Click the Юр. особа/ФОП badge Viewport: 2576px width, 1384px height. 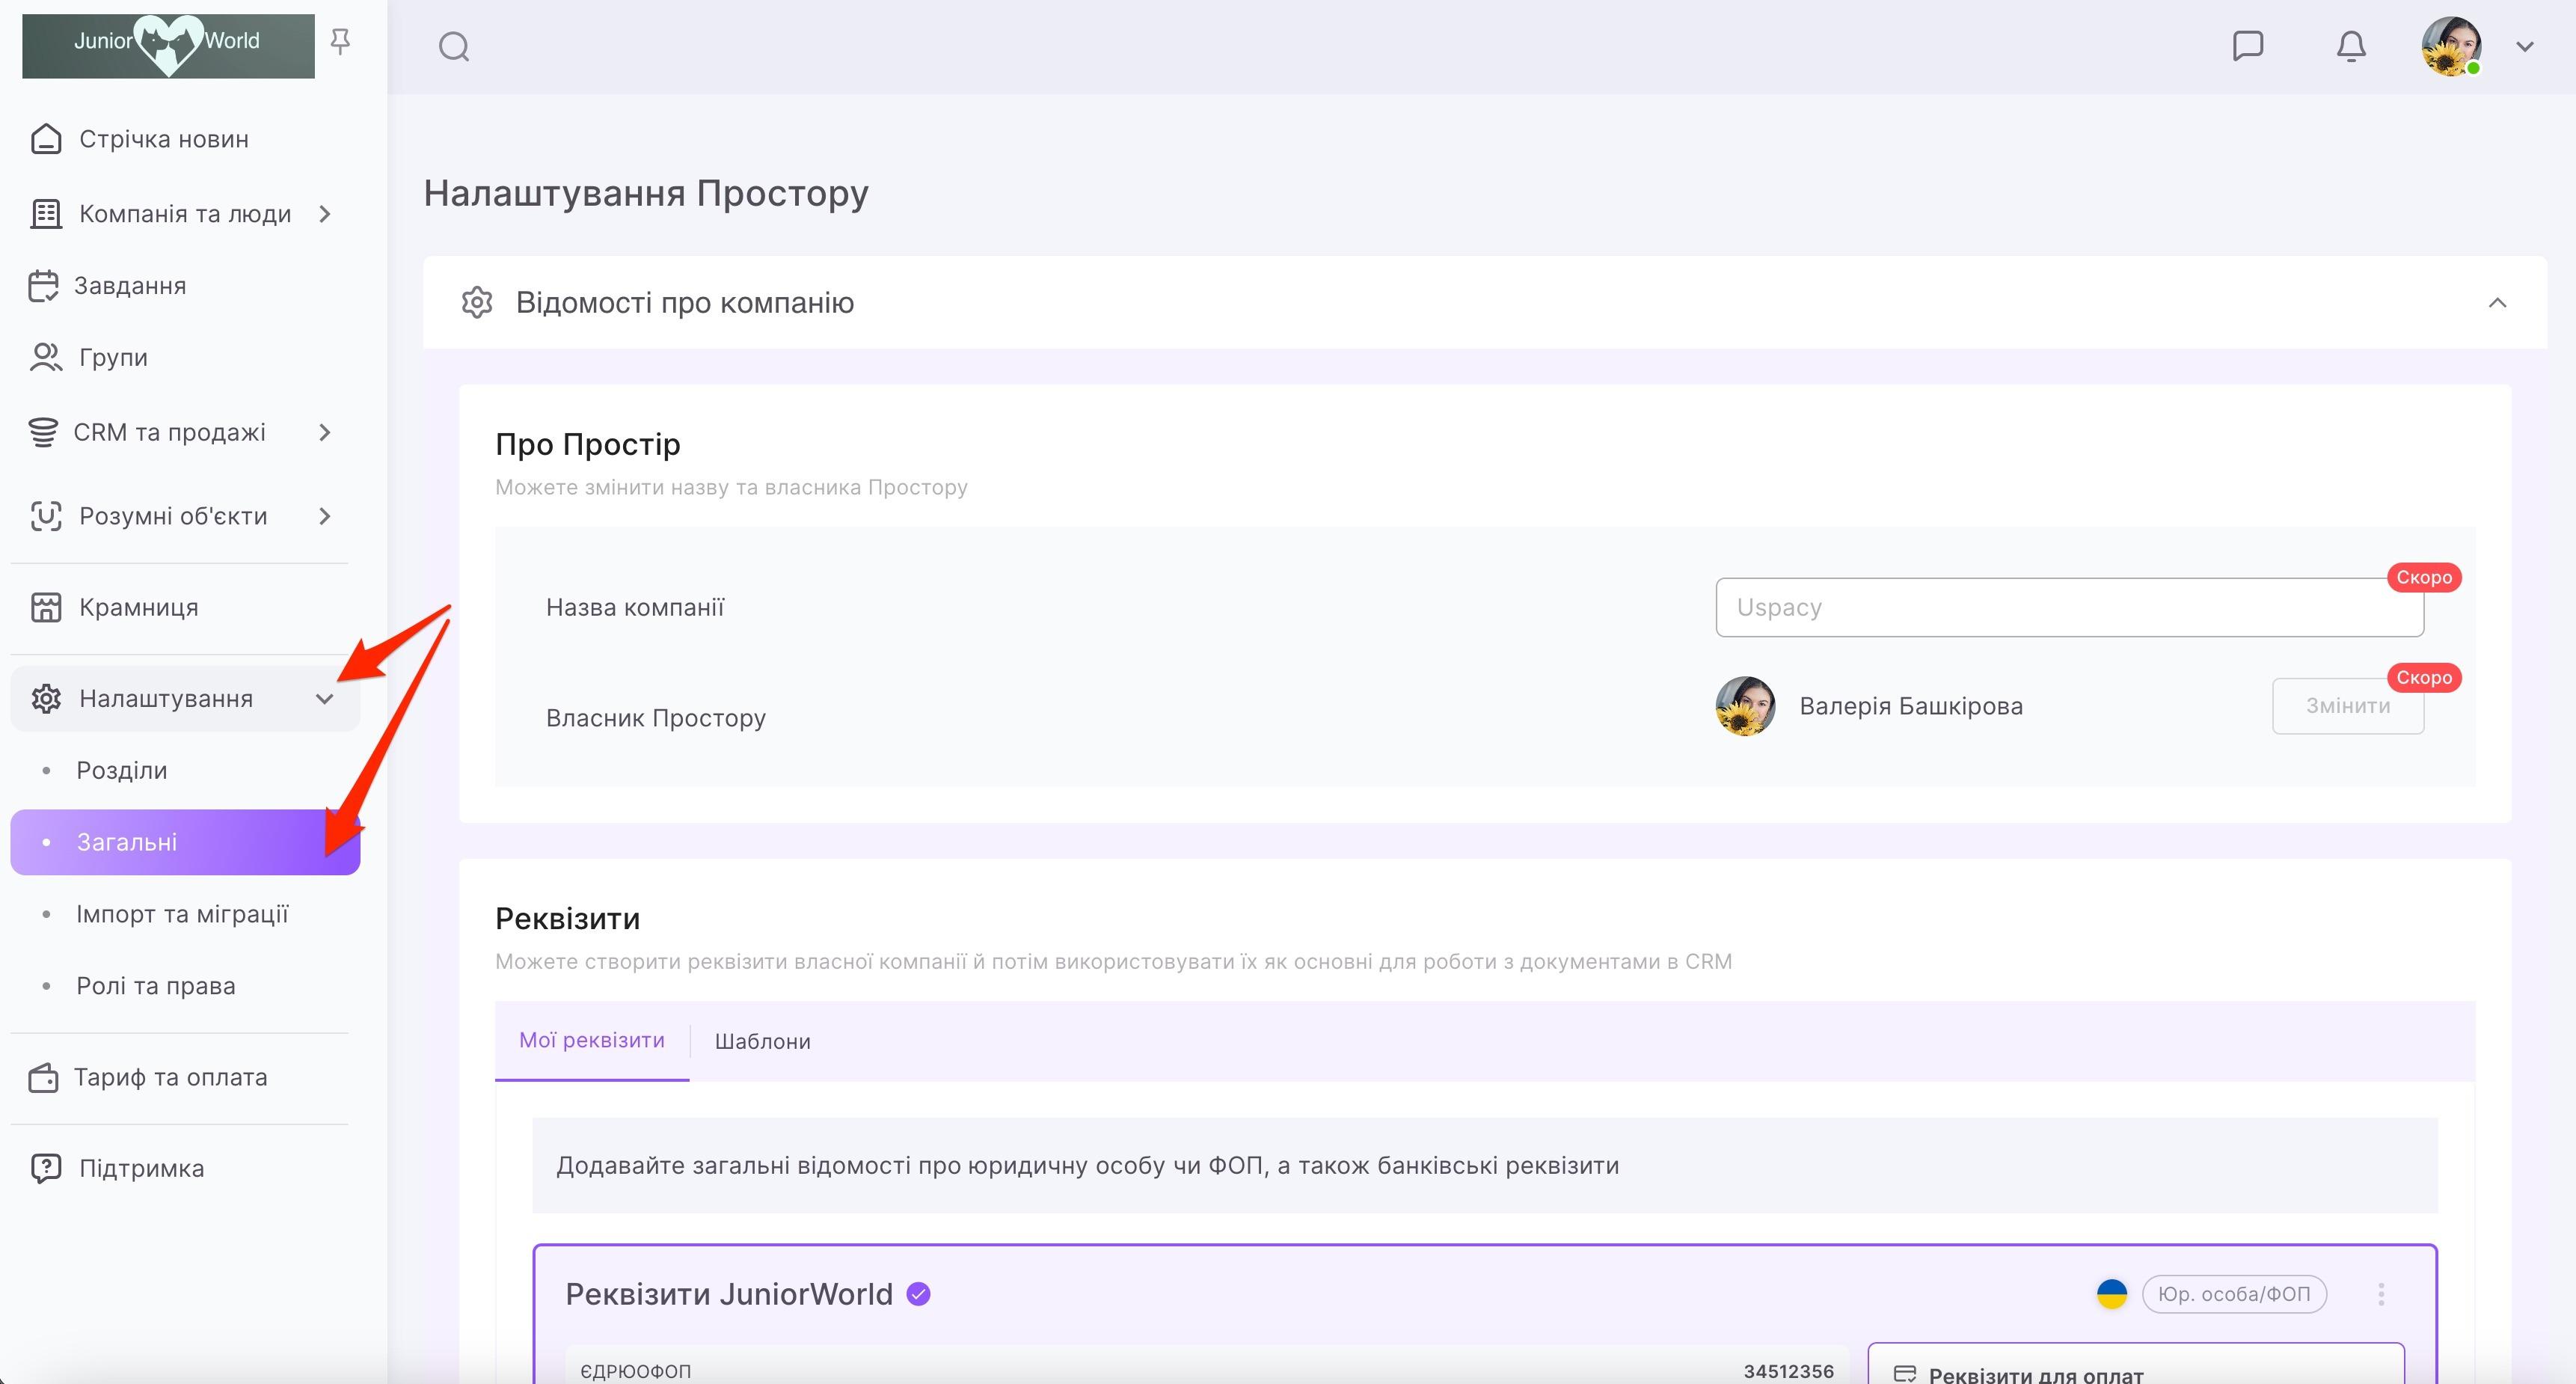pos(2233,1294)
